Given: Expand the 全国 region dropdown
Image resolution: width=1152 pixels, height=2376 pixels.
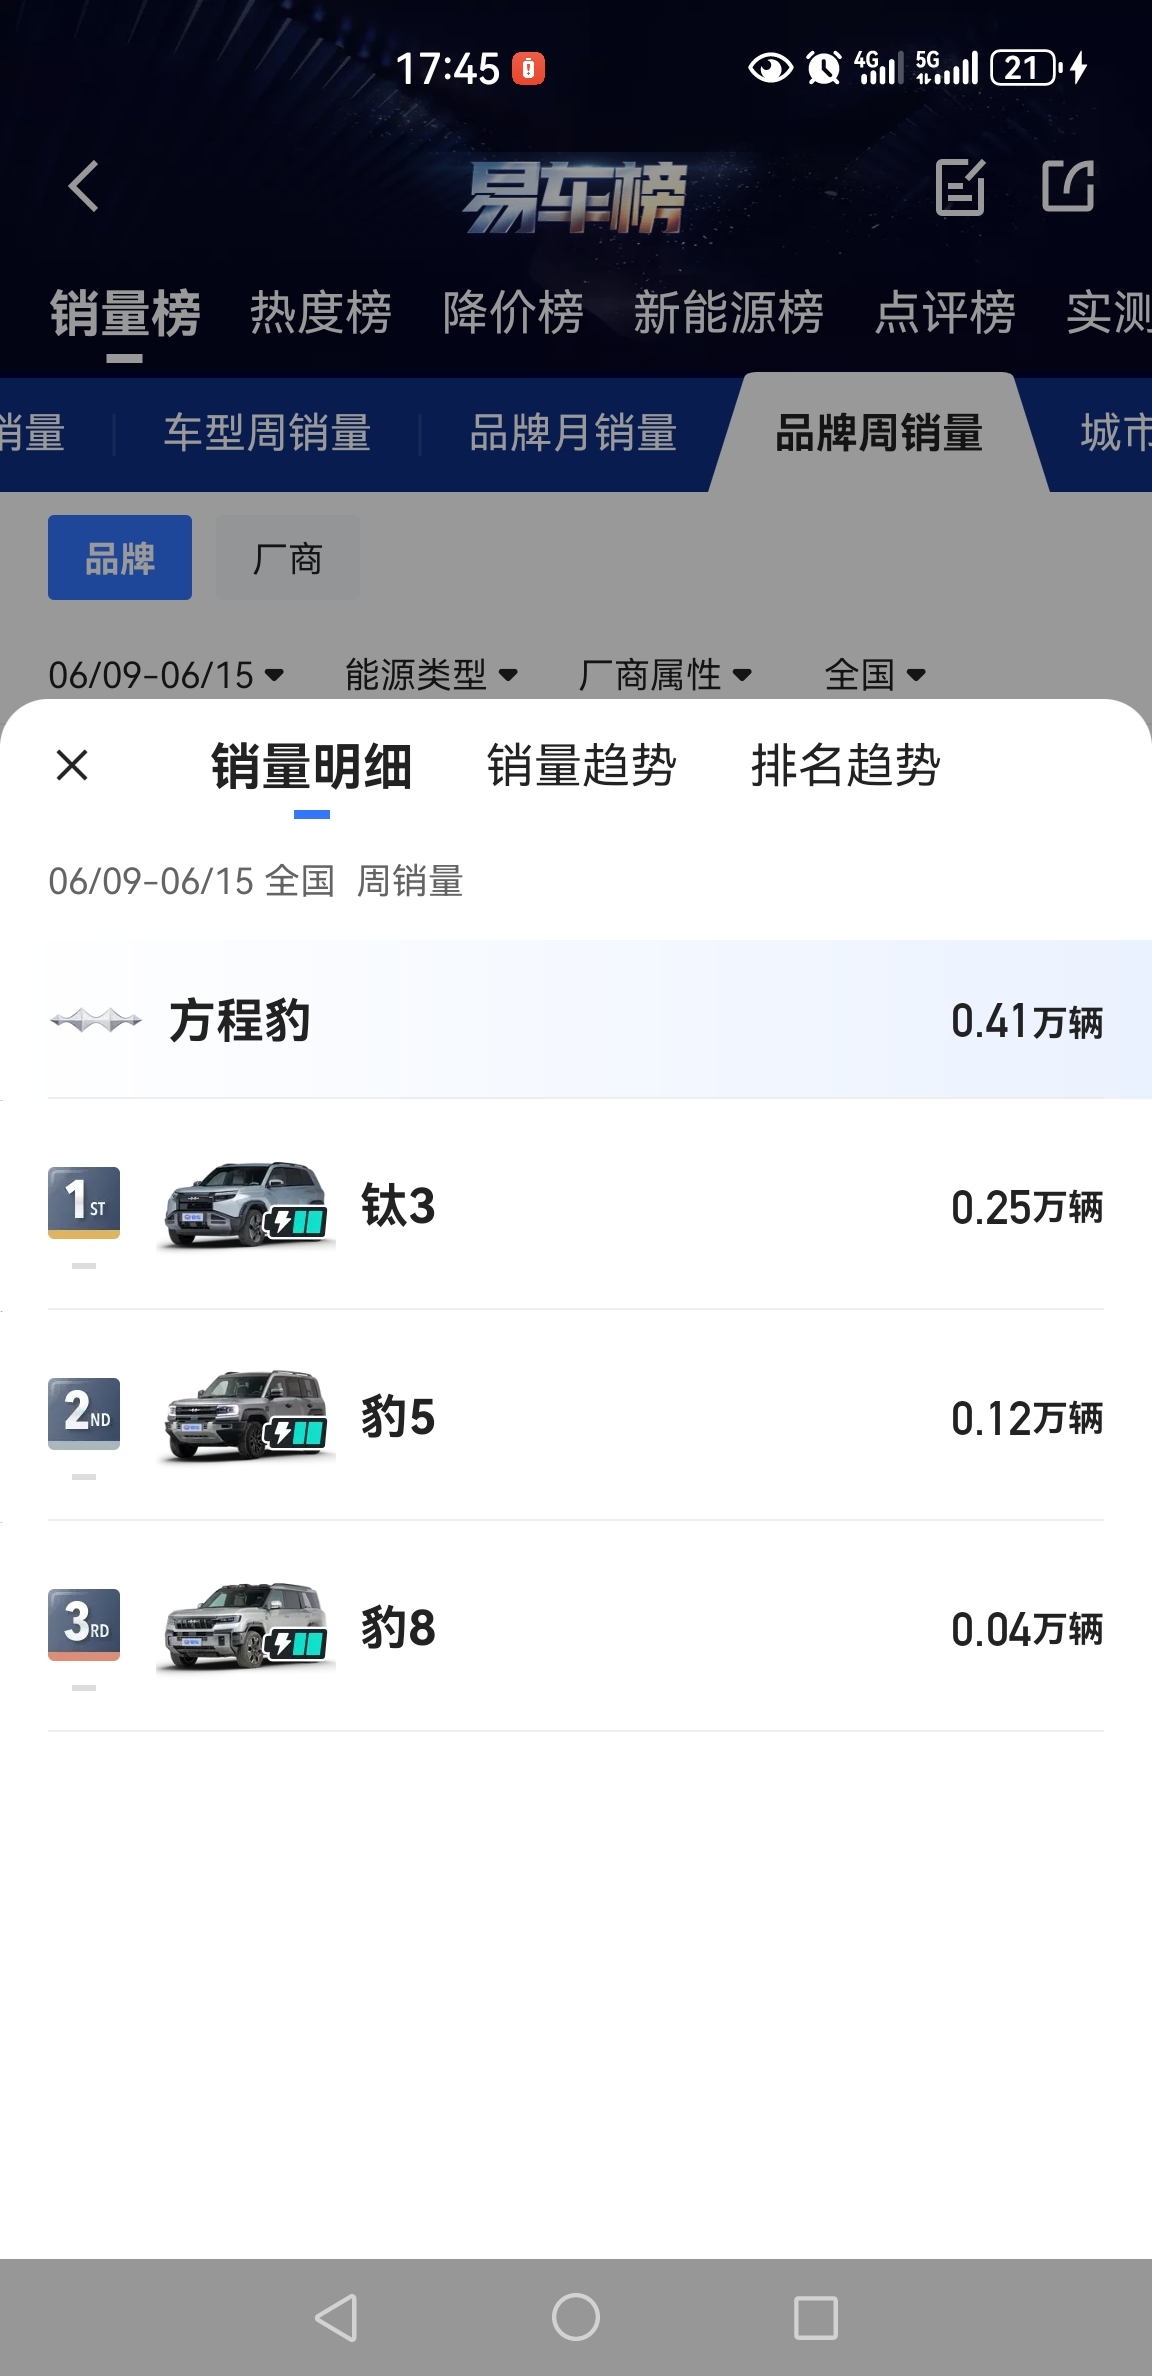Looking at the screenshot, I should point(875,675).
